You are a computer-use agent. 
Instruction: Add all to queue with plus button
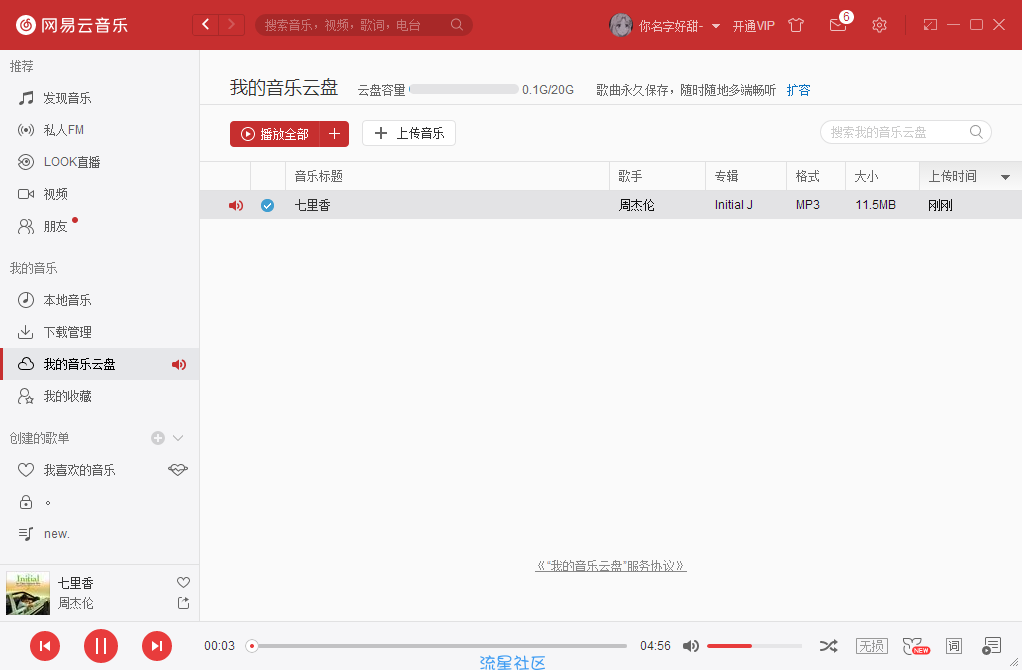click(x=334, y=134)
